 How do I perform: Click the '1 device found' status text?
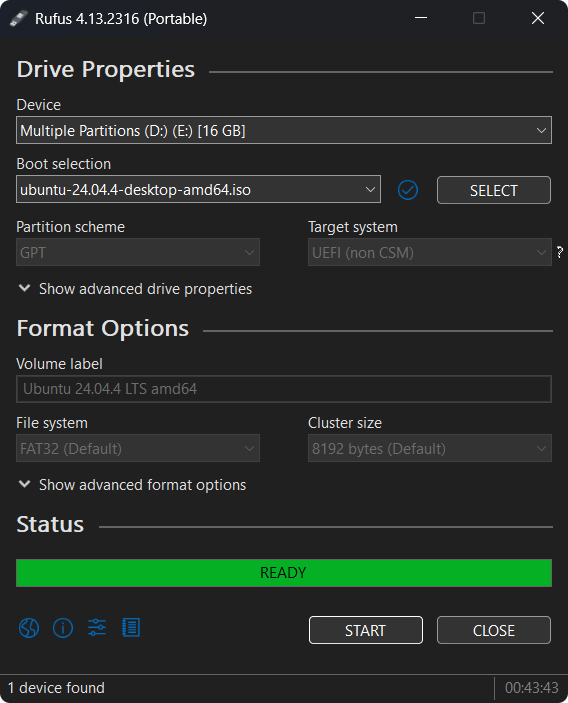56,688
